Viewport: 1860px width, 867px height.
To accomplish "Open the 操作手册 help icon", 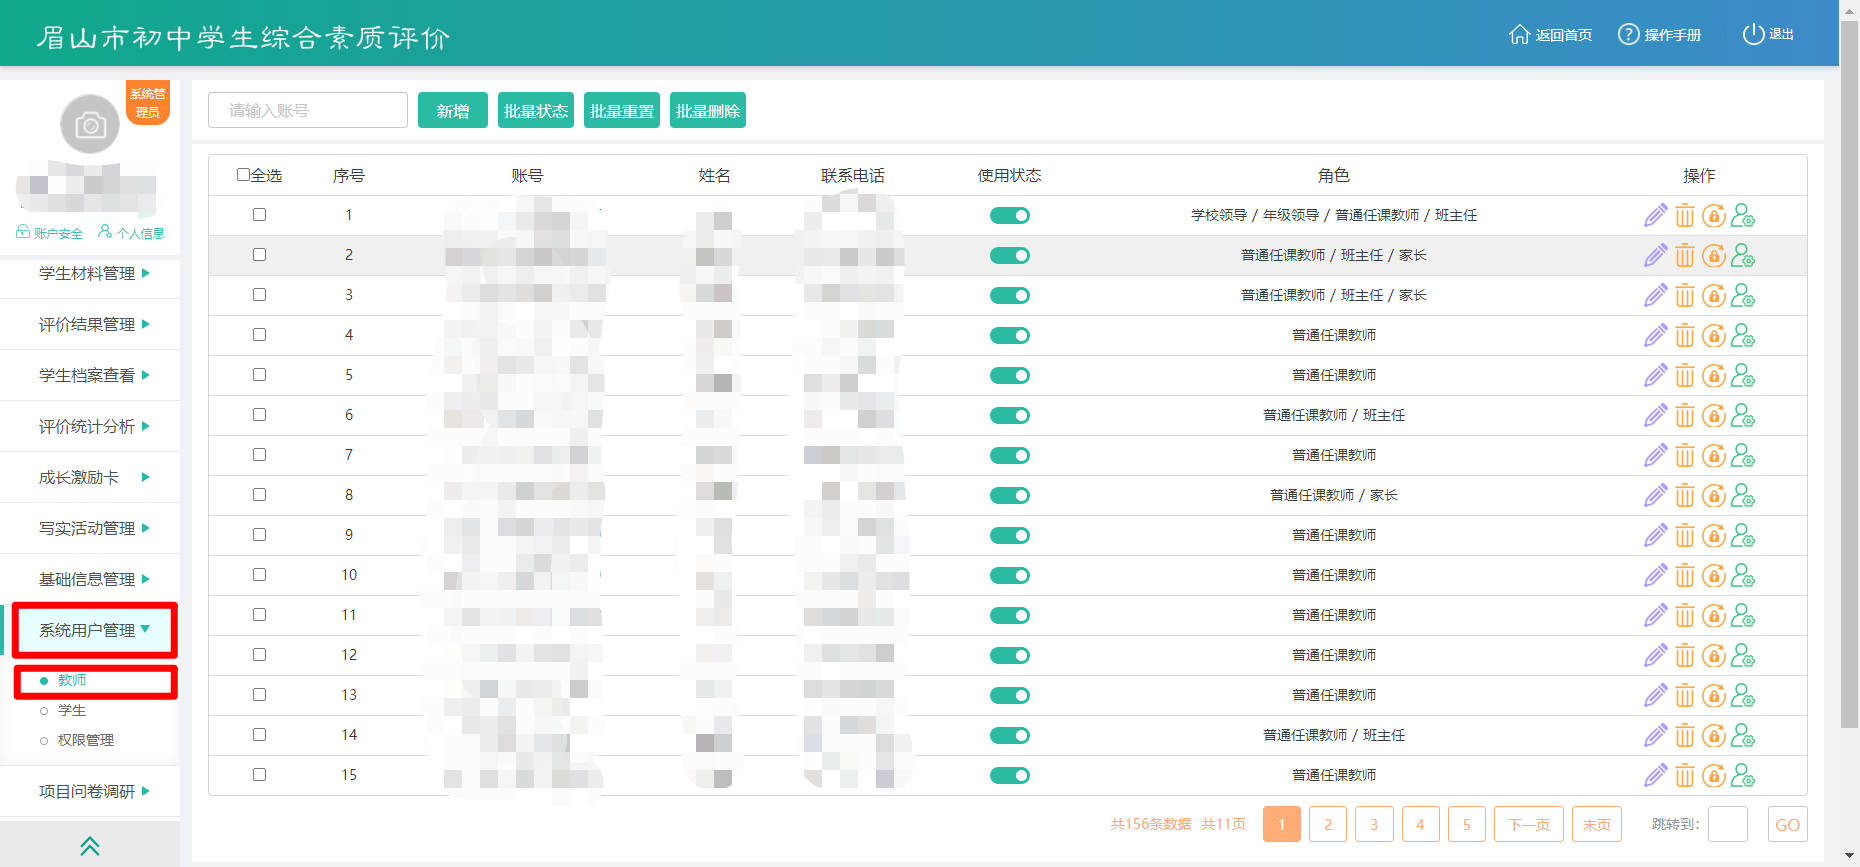I will click(x=1629, y=34).
